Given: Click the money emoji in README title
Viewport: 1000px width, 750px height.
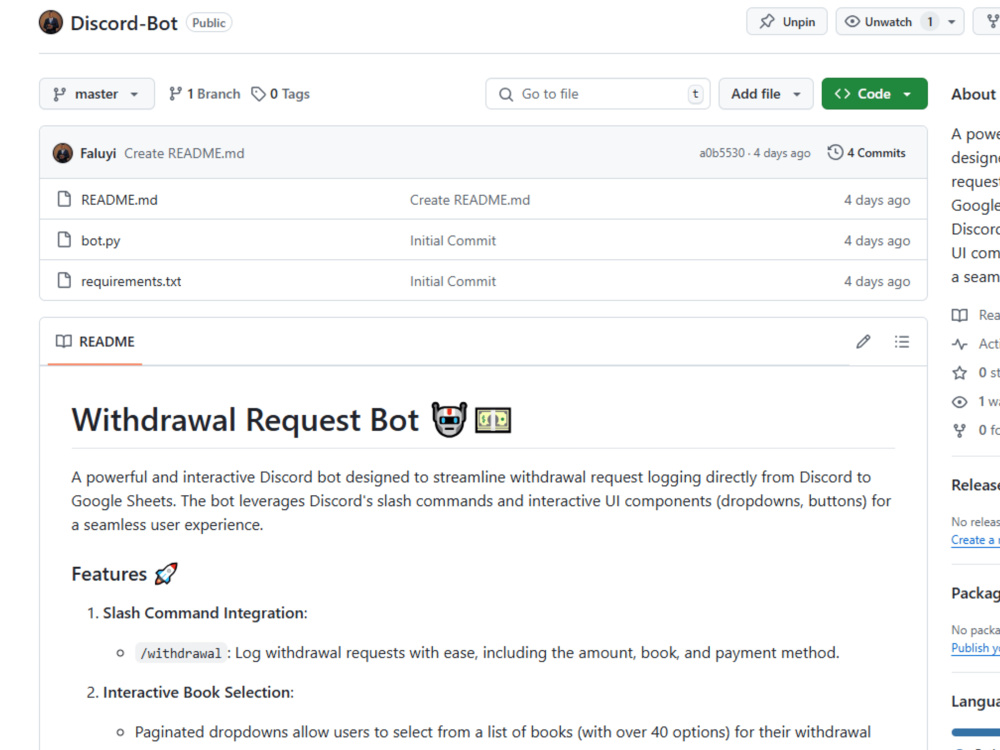Looking at the screenshot, I should (493, 420).
